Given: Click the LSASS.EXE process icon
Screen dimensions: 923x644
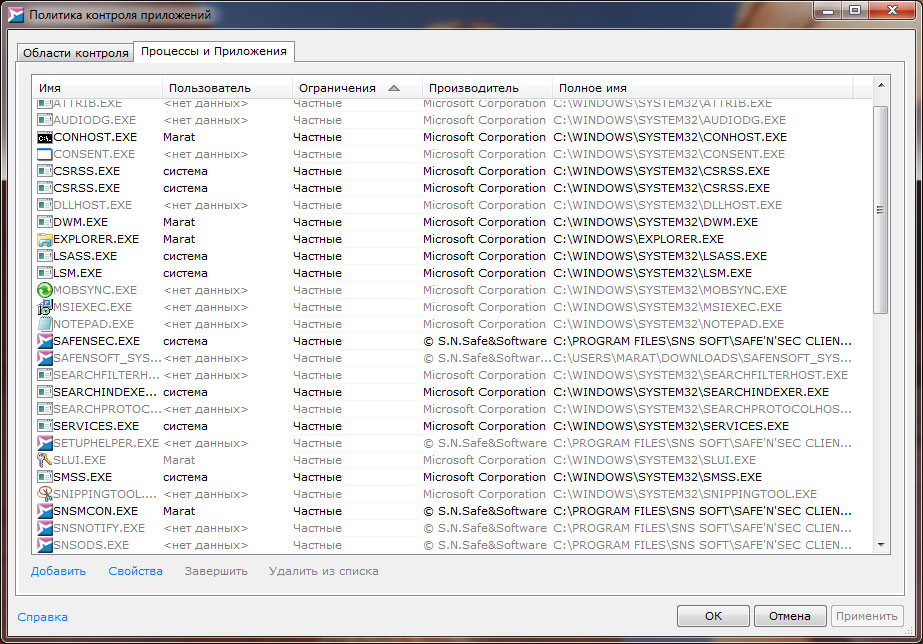Looking at the screenshot, I should (45, 257).
